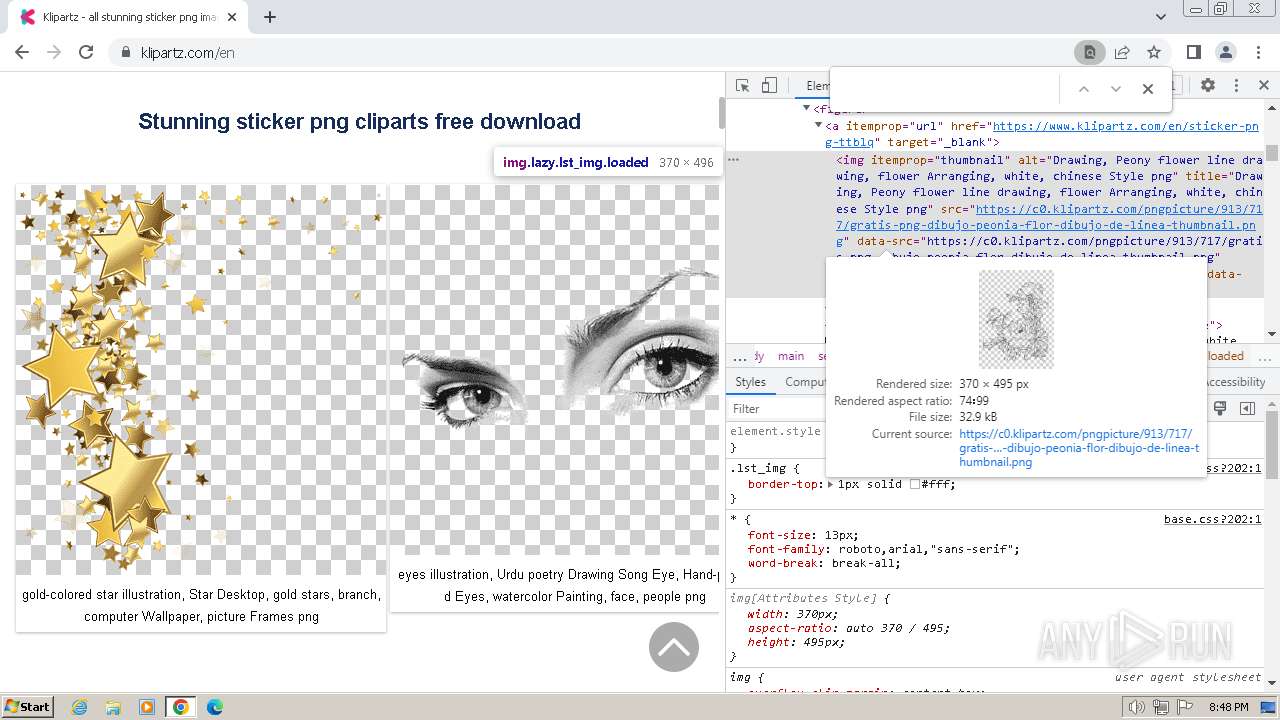
Task: Open the gold-colored star illustration thumbnail
Action: [201, 380]
